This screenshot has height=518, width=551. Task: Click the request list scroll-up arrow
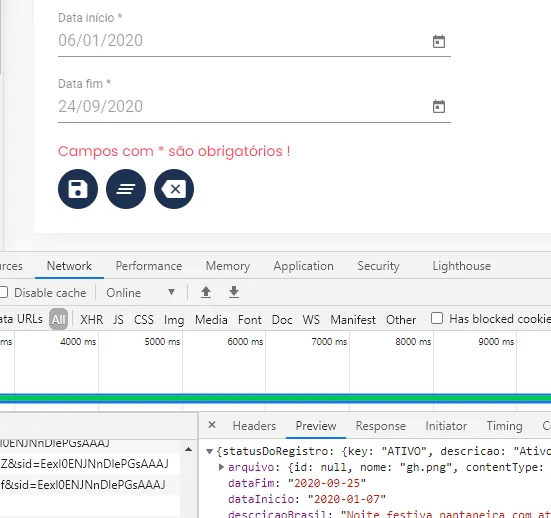tap(188, 449)
